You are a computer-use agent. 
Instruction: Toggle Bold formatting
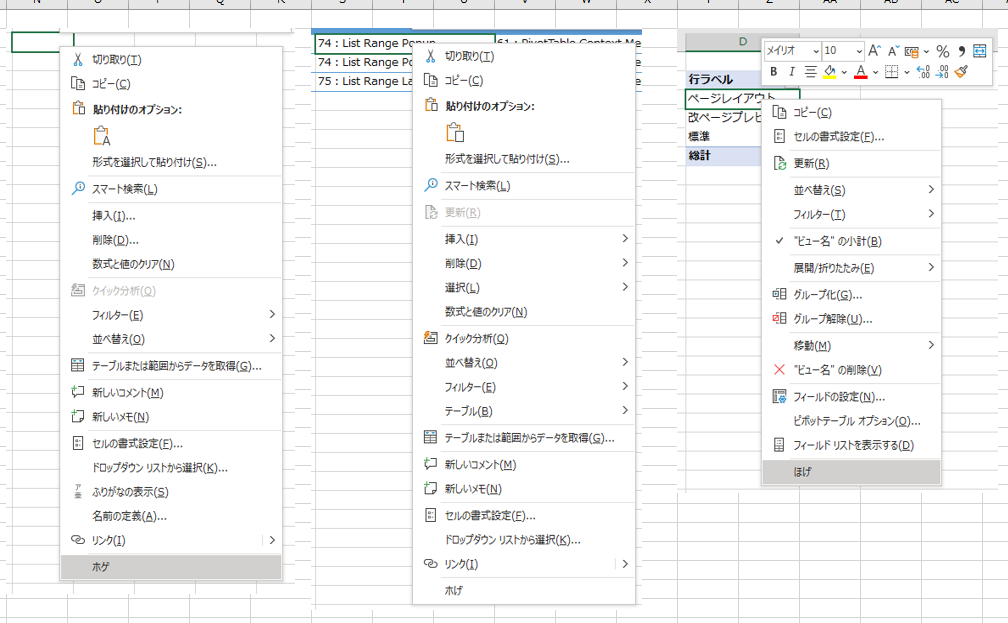click(x=774, y=71)
